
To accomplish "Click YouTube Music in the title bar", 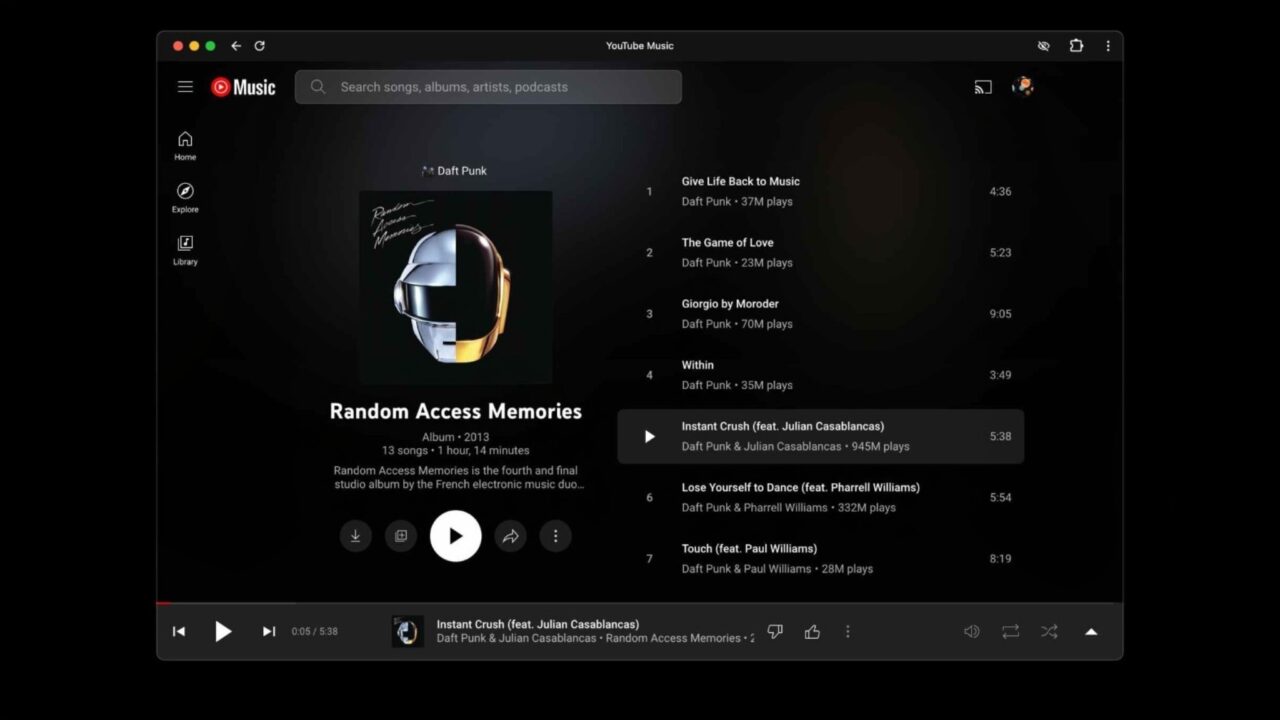I will pos(639,45).
